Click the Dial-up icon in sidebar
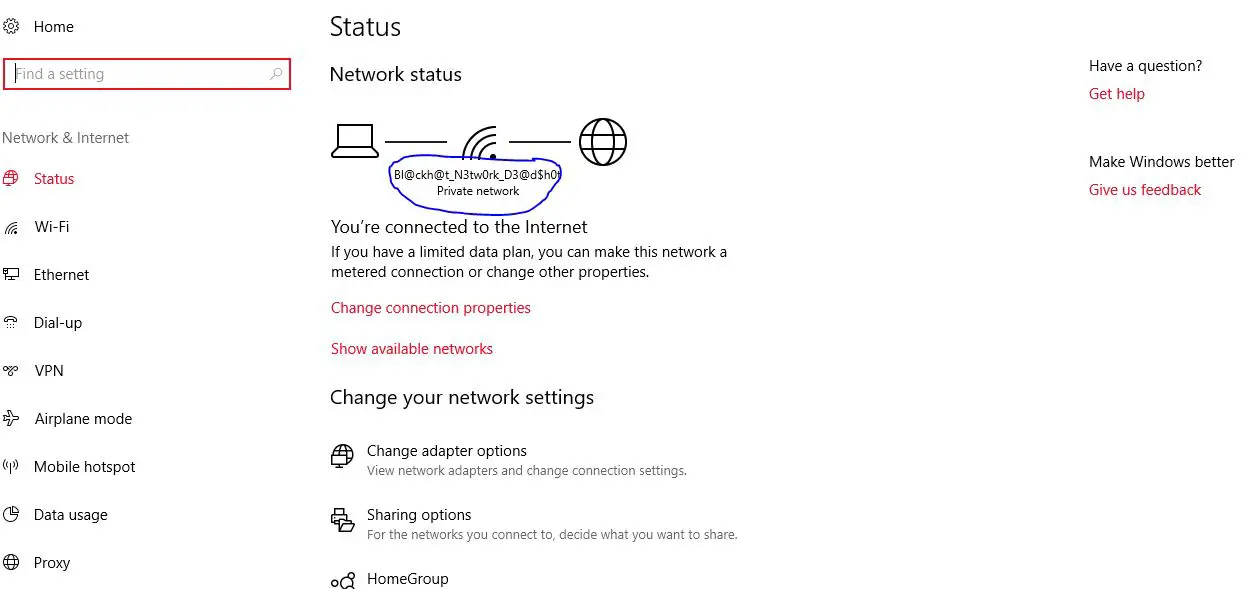 11,322
